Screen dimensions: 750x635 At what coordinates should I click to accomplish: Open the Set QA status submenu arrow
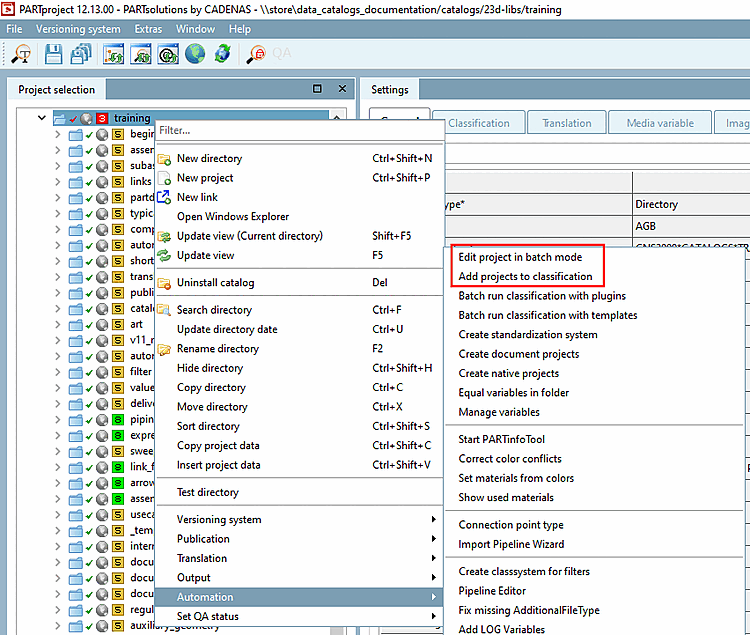pyautogui.click(x=433, y=616)
